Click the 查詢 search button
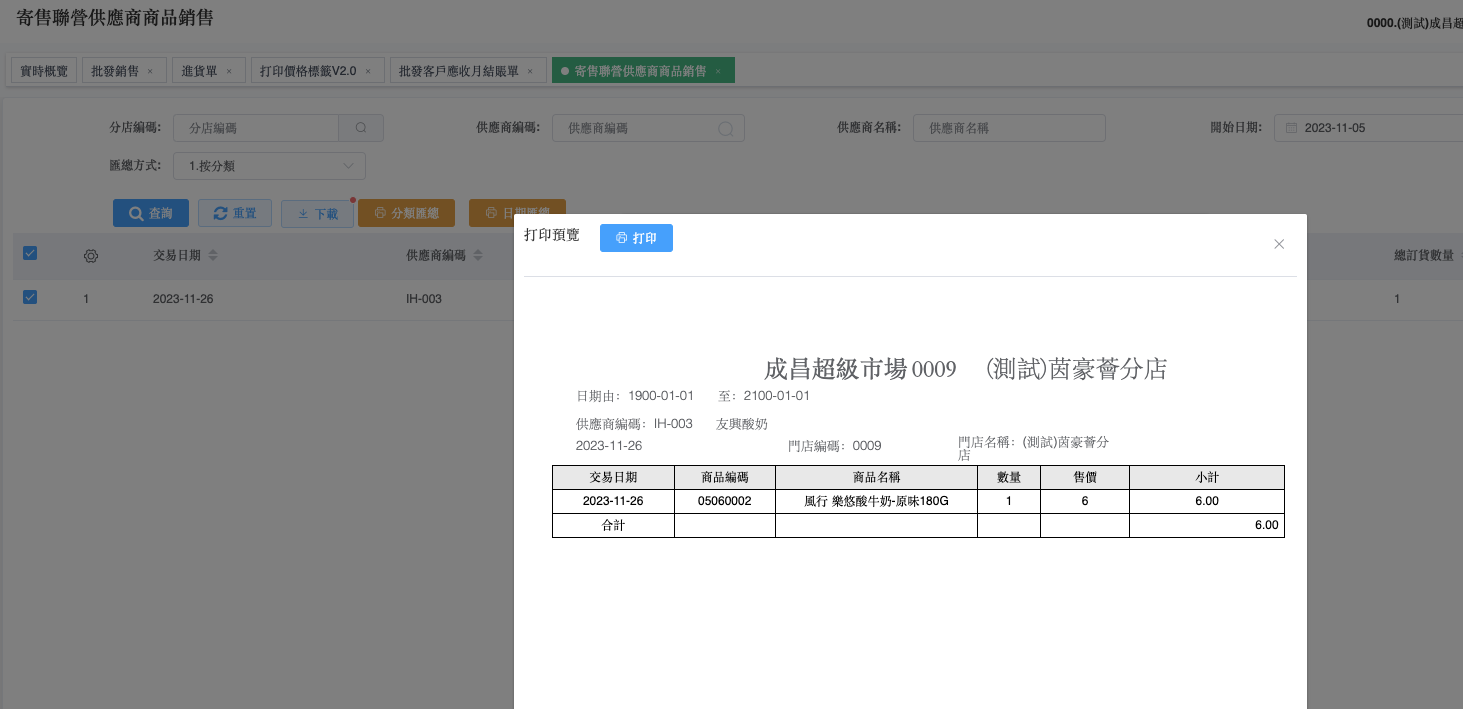Image resolution: width=1463 pixels, height=709 pixels. coord(151,213)
